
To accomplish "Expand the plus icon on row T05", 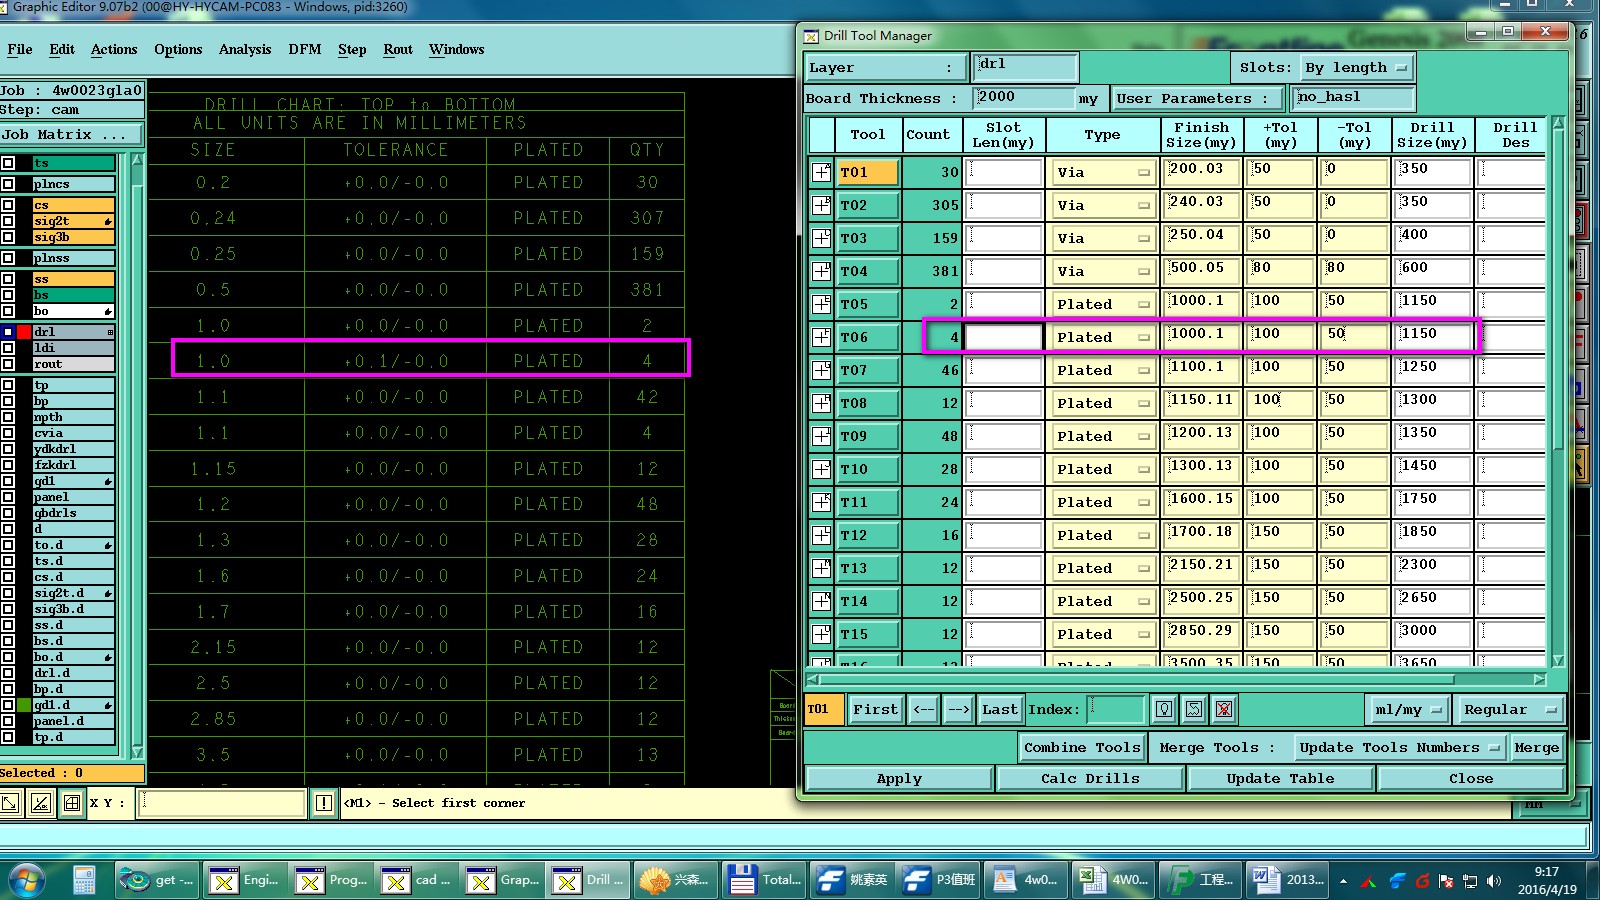I will (821, 304).
